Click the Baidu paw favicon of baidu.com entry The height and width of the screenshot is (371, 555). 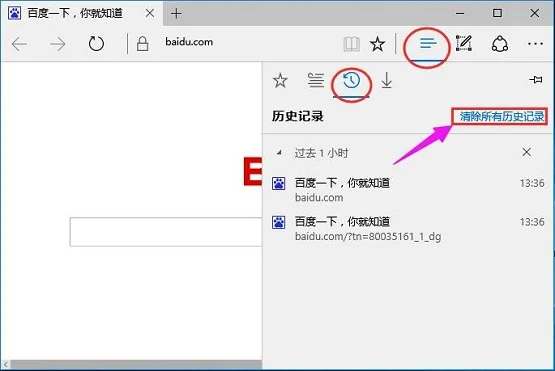(279, 183)
